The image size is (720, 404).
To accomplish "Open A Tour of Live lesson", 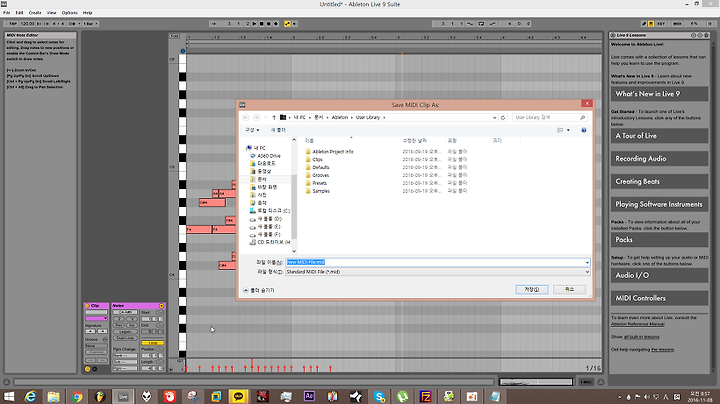I will (659, 135).
